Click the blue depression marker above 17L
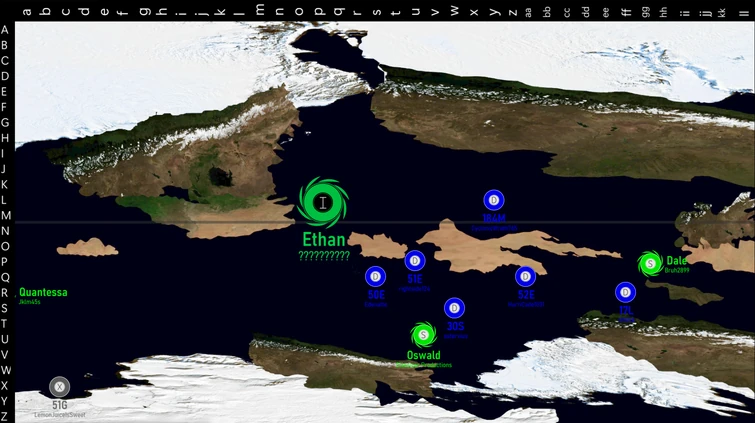 point(625,292)
